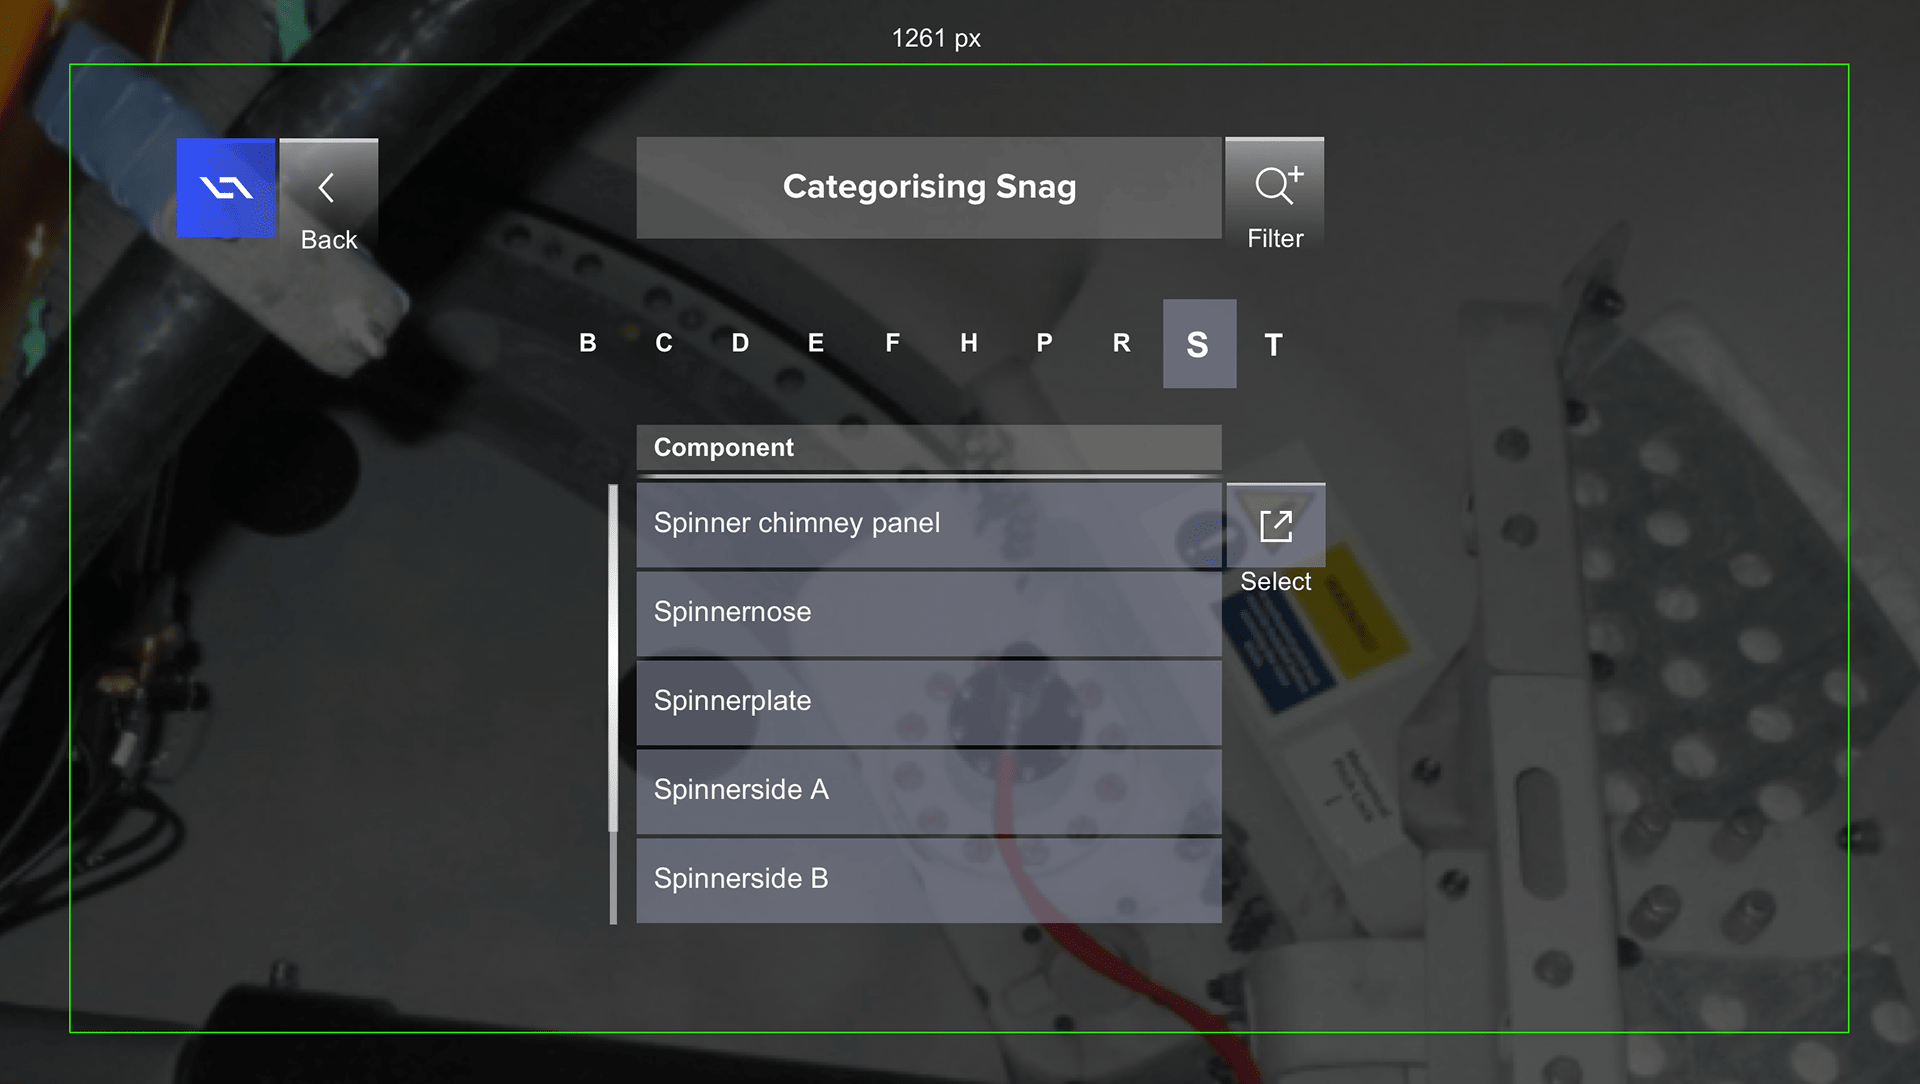Show components starting with F
This screenshot has height=1084, width=1920.
pyautogui.click(x=893, y=343)
